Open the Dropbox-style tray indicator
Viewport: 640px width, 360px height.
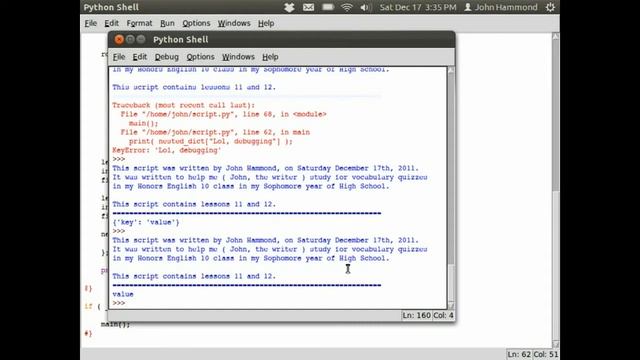(289, 7)
